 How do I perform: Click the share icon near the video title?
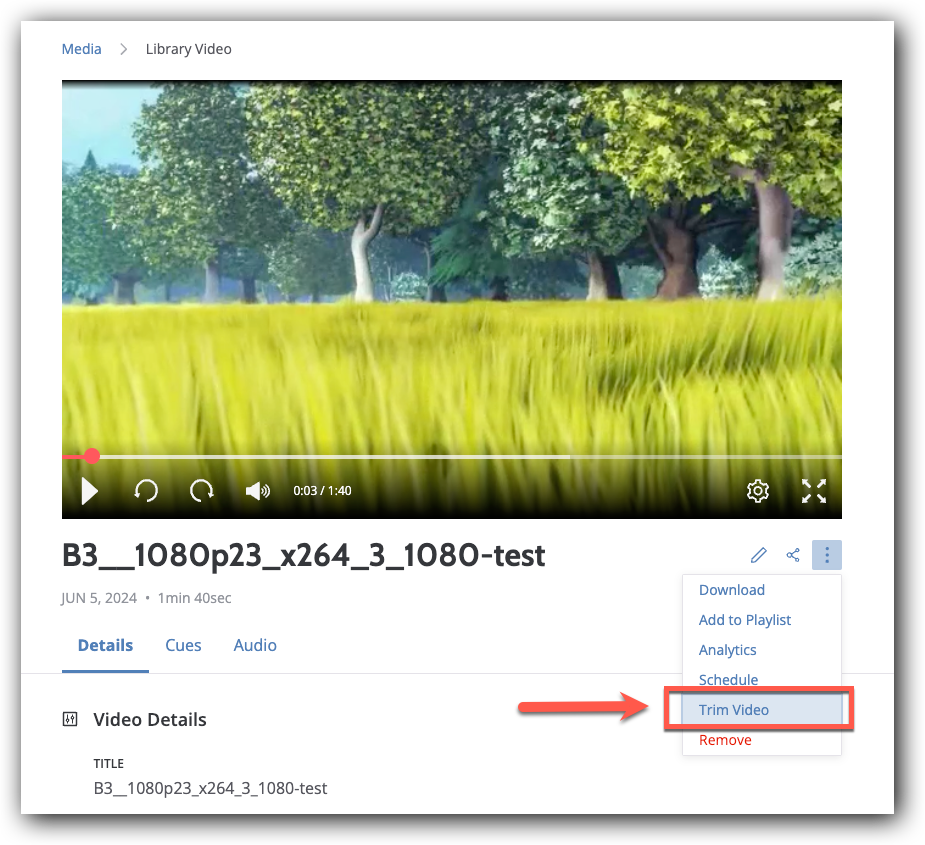(x=793, y=554)
